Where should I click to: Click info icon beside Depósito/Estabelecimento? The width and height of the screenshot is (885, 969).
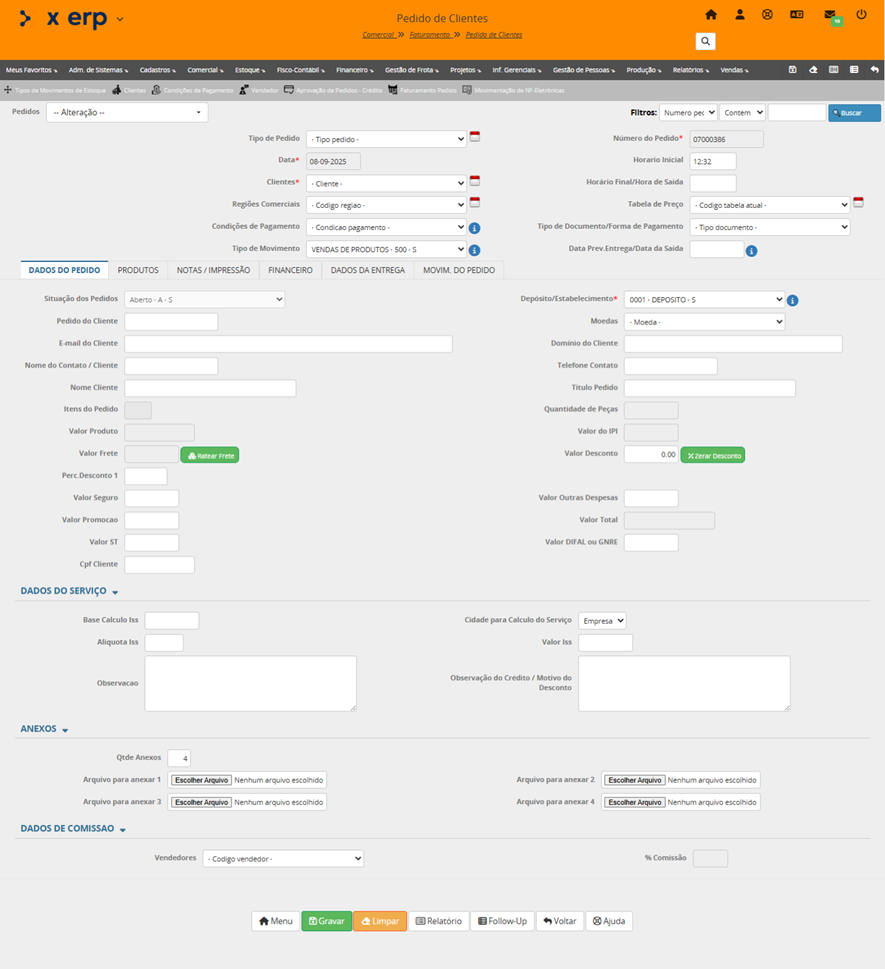pyautogui.click(x=792, y=300)
